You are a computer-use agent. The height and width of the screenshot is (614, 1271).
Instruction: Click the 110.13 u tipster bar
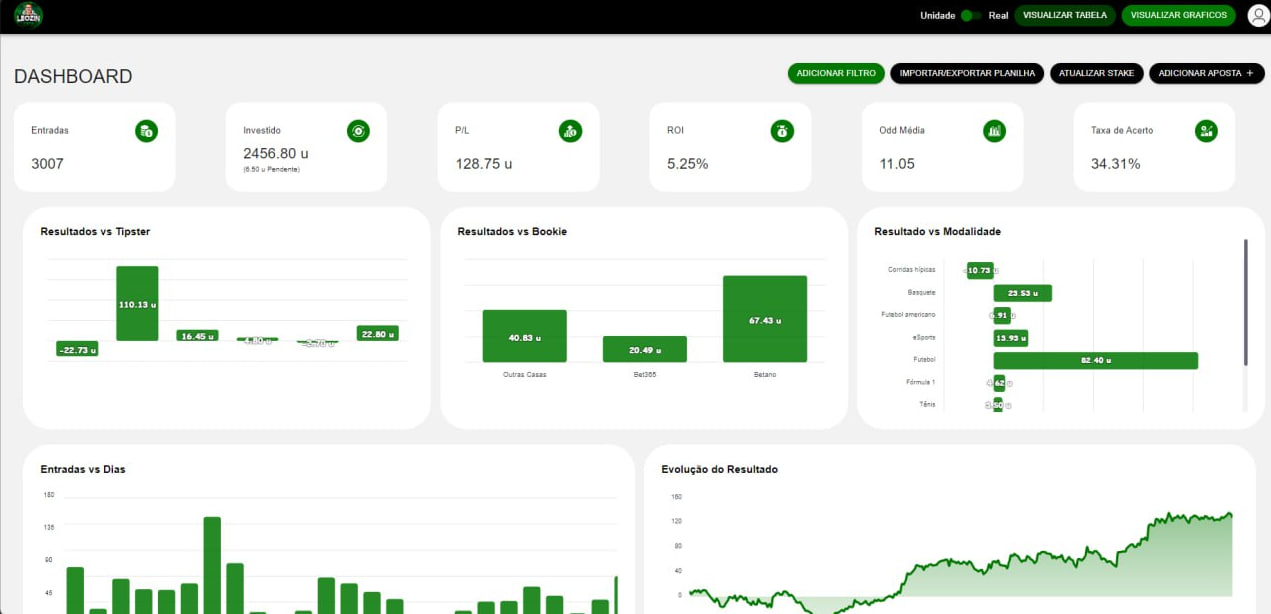(137, 304)
